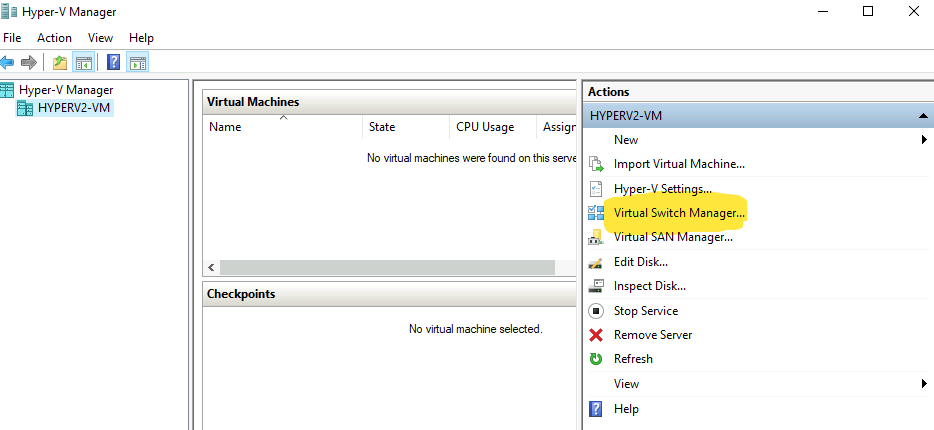The width and height of the screenshot is (934, 430).
Task: Click the Virtual Switch Manager icon
Action: (596, 213)
